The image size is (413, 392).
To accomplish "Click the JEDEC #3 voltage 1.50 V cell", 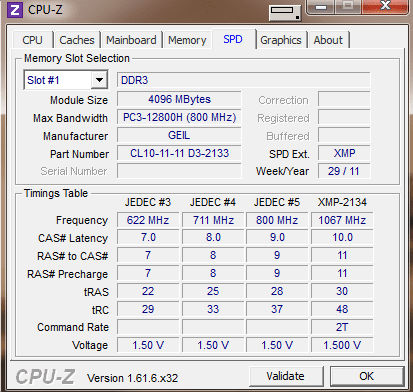I will coord(148,345).
